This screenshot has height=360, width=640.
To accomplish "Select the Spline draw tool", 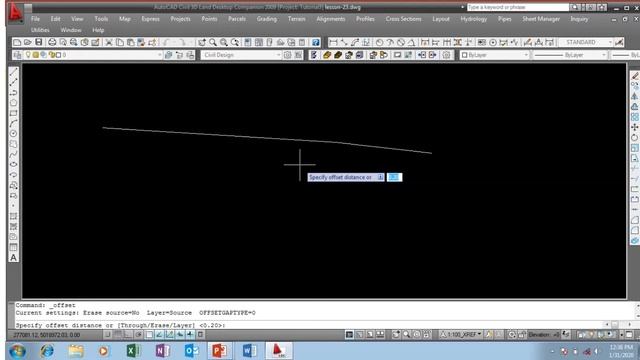I will (x=13, y=154).
